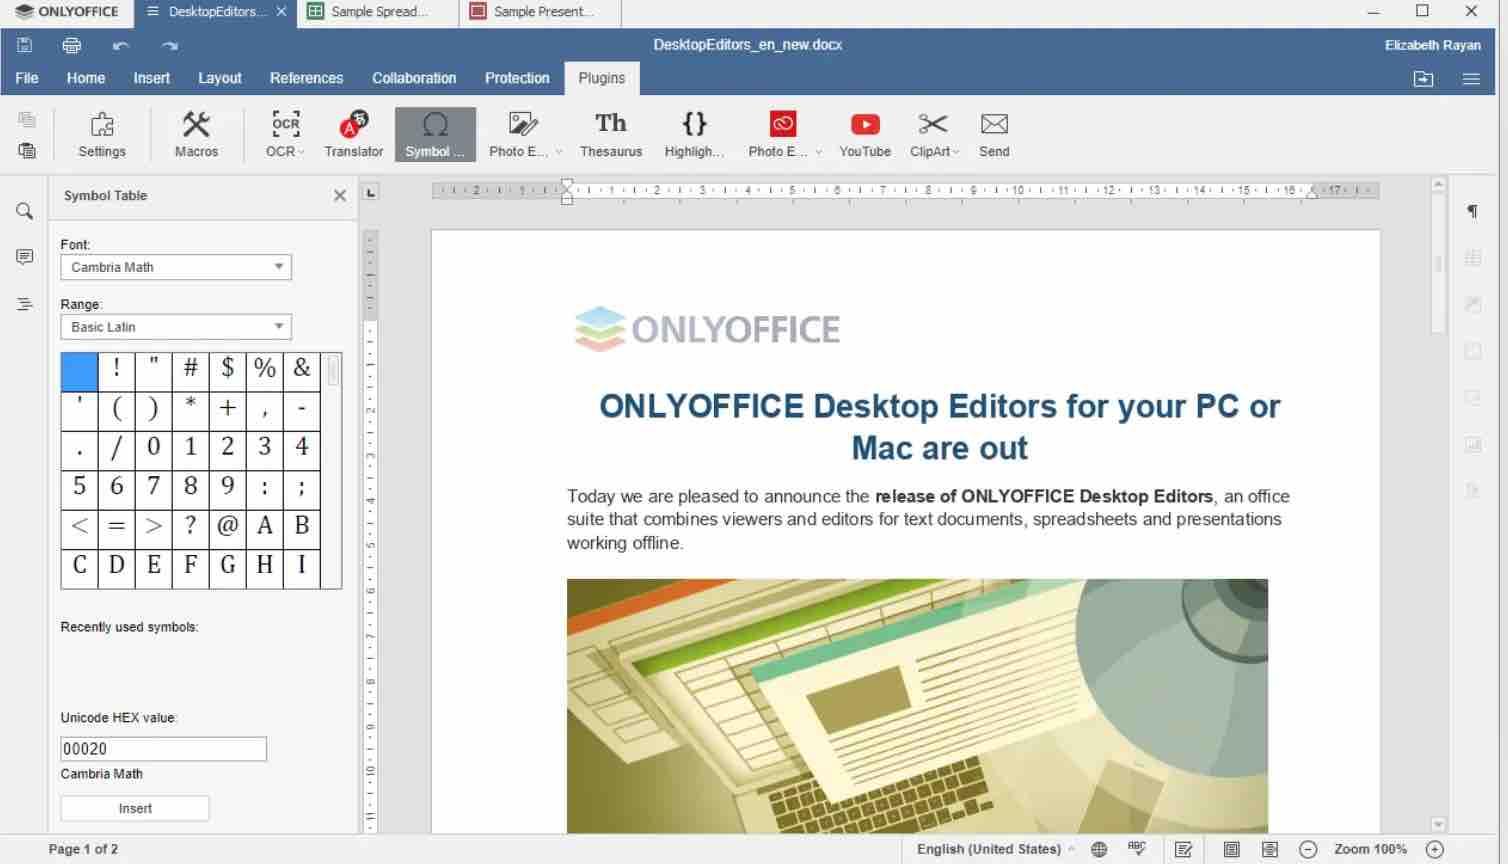Screen dimensions: 1508x864
Task: Click the Print icon
Action: click(72, 45)
